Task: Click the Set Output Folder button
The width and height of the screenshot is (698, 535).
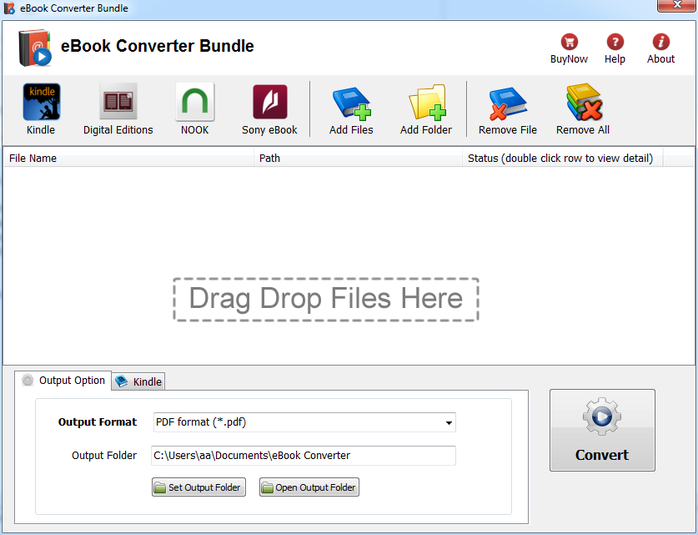Action: point(199,487)
